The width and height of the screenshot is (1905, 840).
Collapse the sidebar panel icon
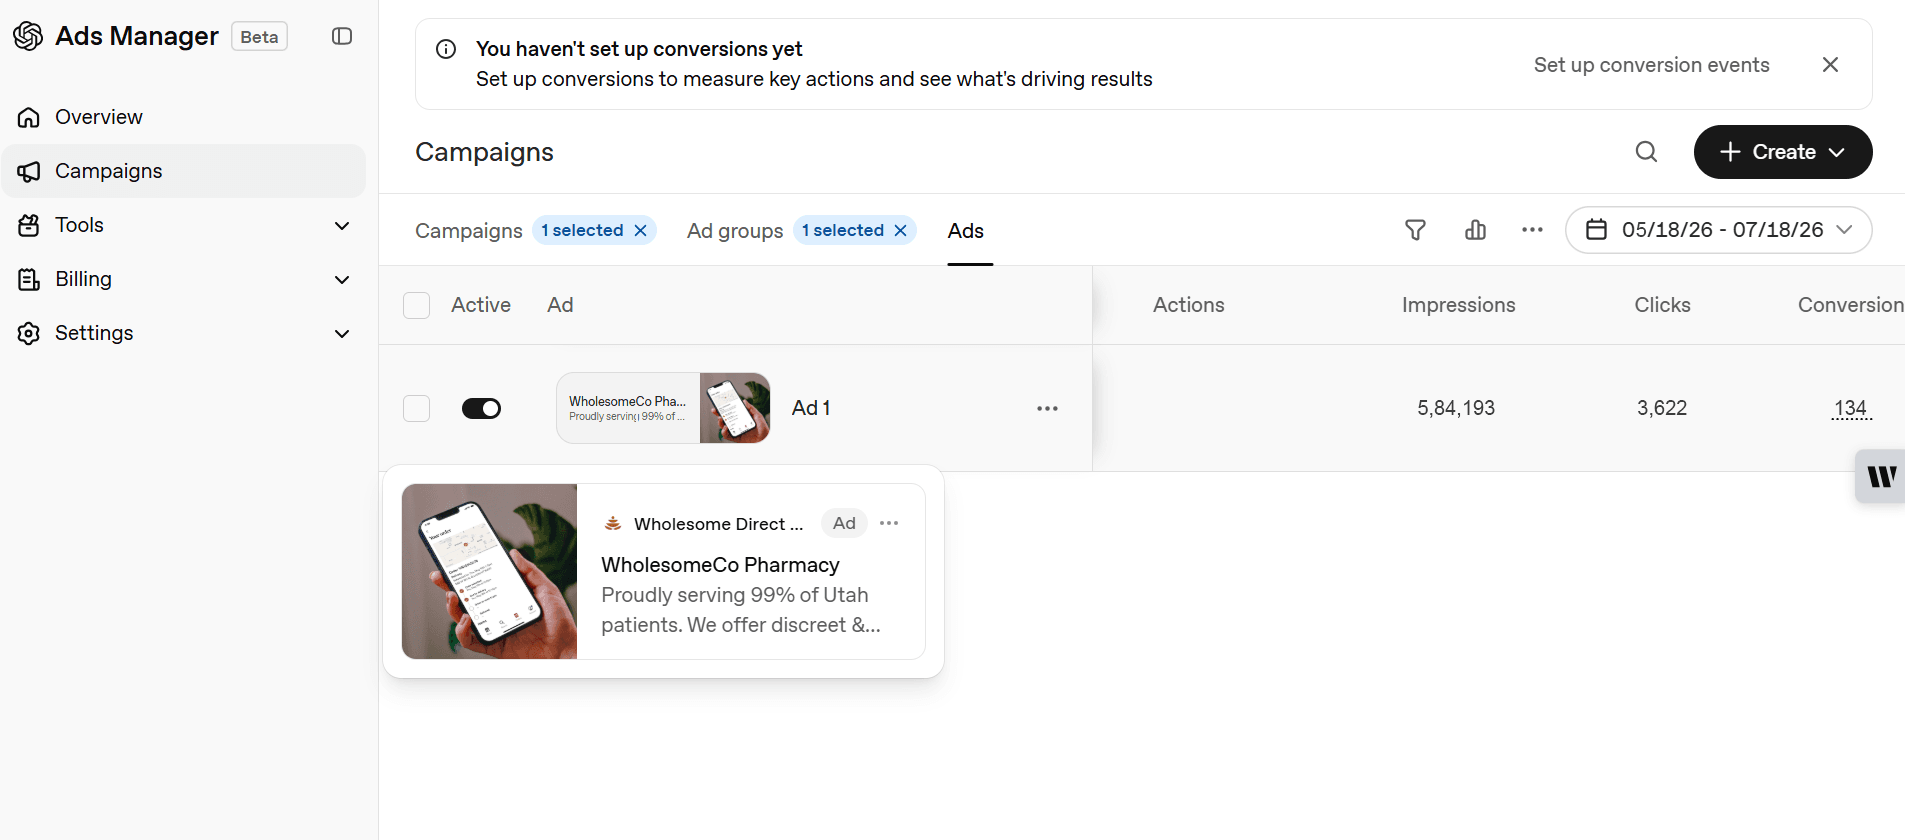click(342, 36)
